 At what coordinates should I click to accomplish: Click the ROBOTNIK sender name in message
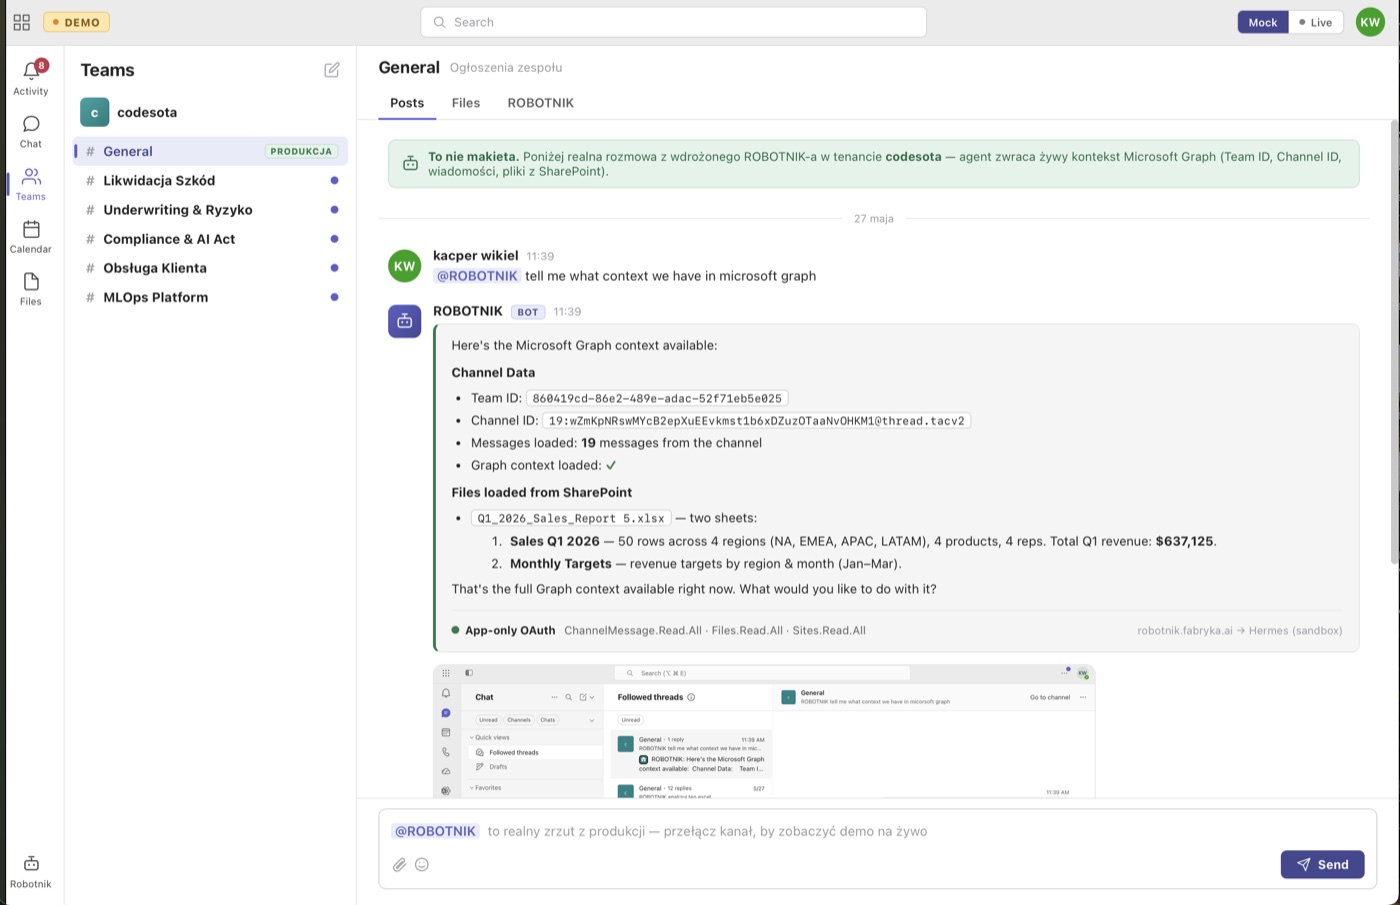click(468, 311)
